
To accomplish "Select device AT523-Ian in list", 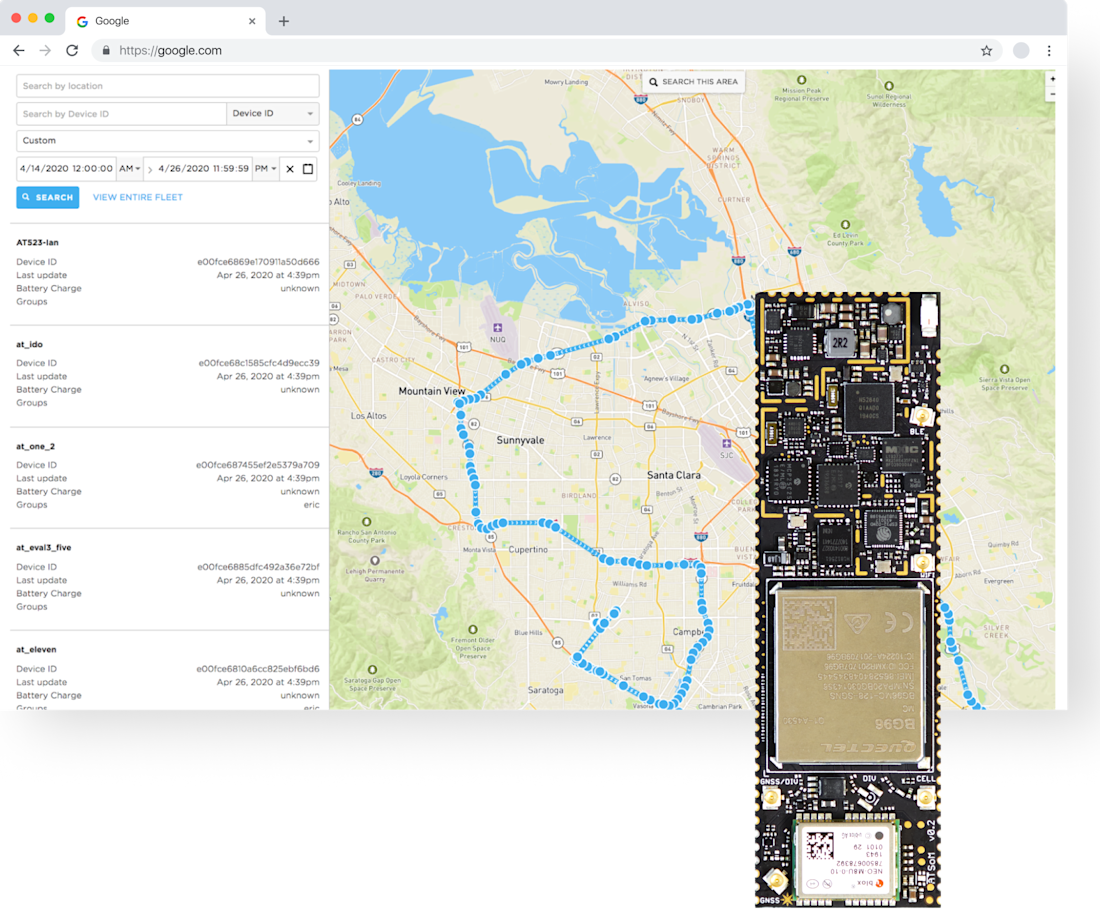I will (37, 242).
